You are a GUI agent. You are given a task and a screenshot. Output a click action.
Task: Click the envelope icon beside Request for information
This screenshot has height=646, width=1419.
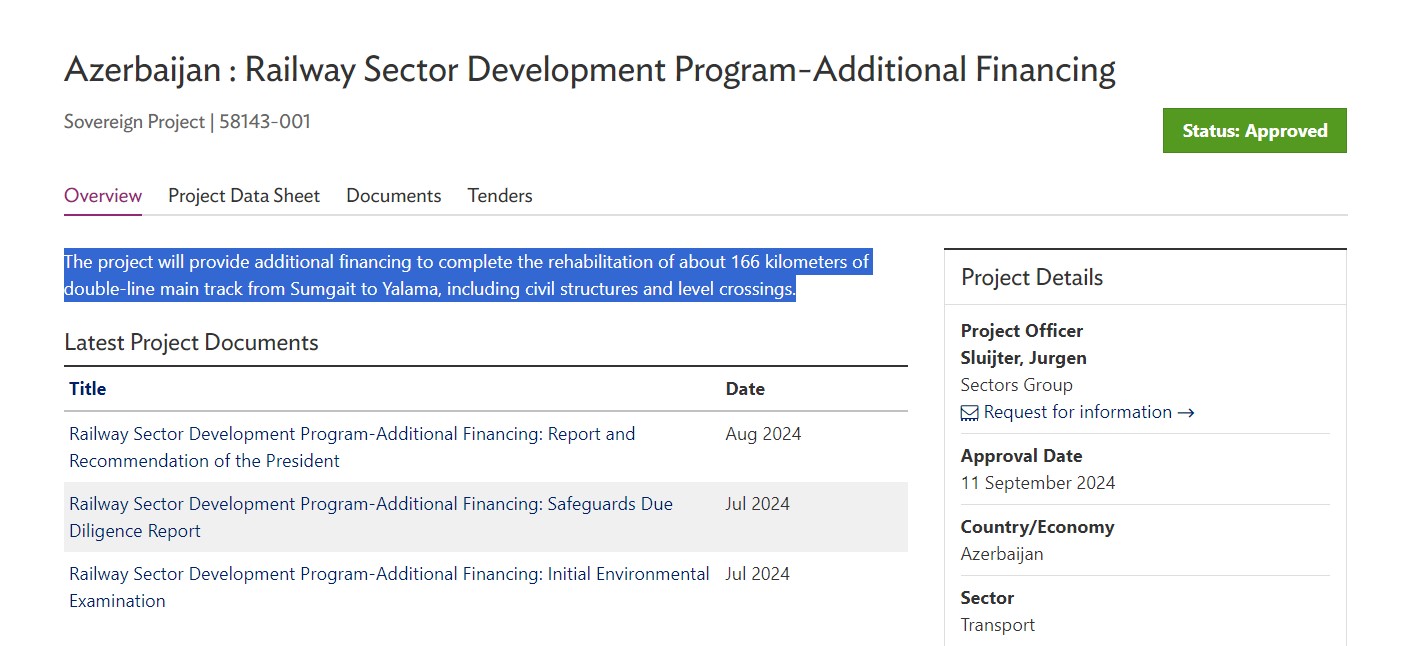(970, 413)
